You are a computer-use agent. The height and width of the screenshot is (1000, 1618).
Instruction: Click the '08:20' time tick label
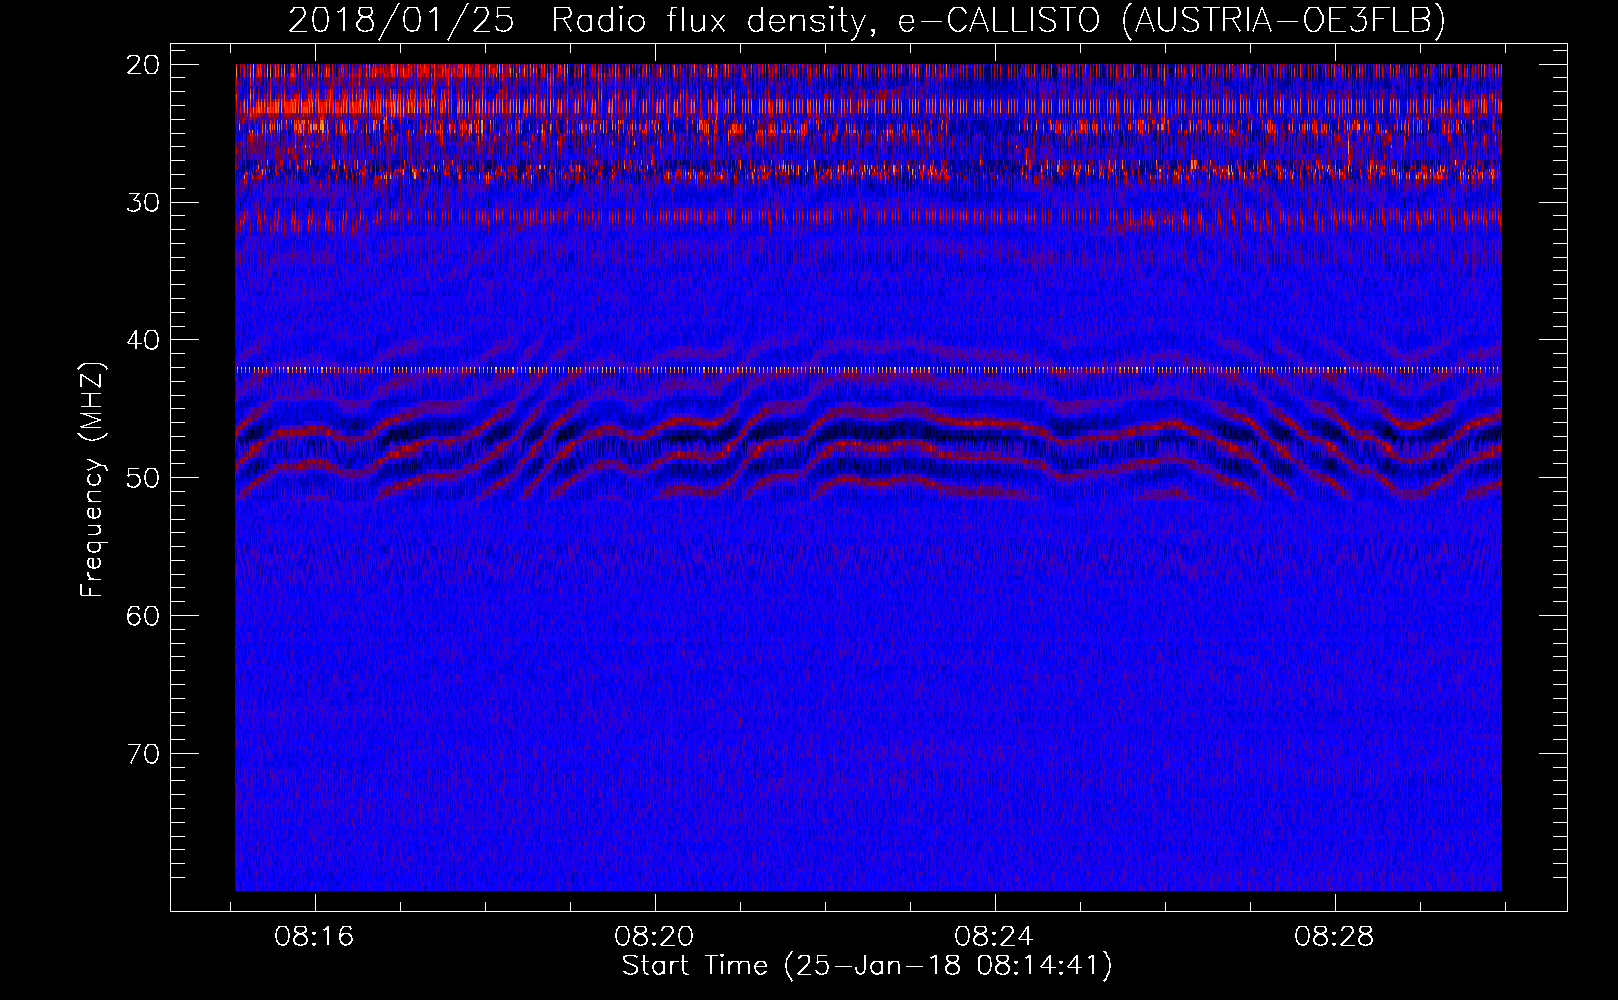coord(655,937)
